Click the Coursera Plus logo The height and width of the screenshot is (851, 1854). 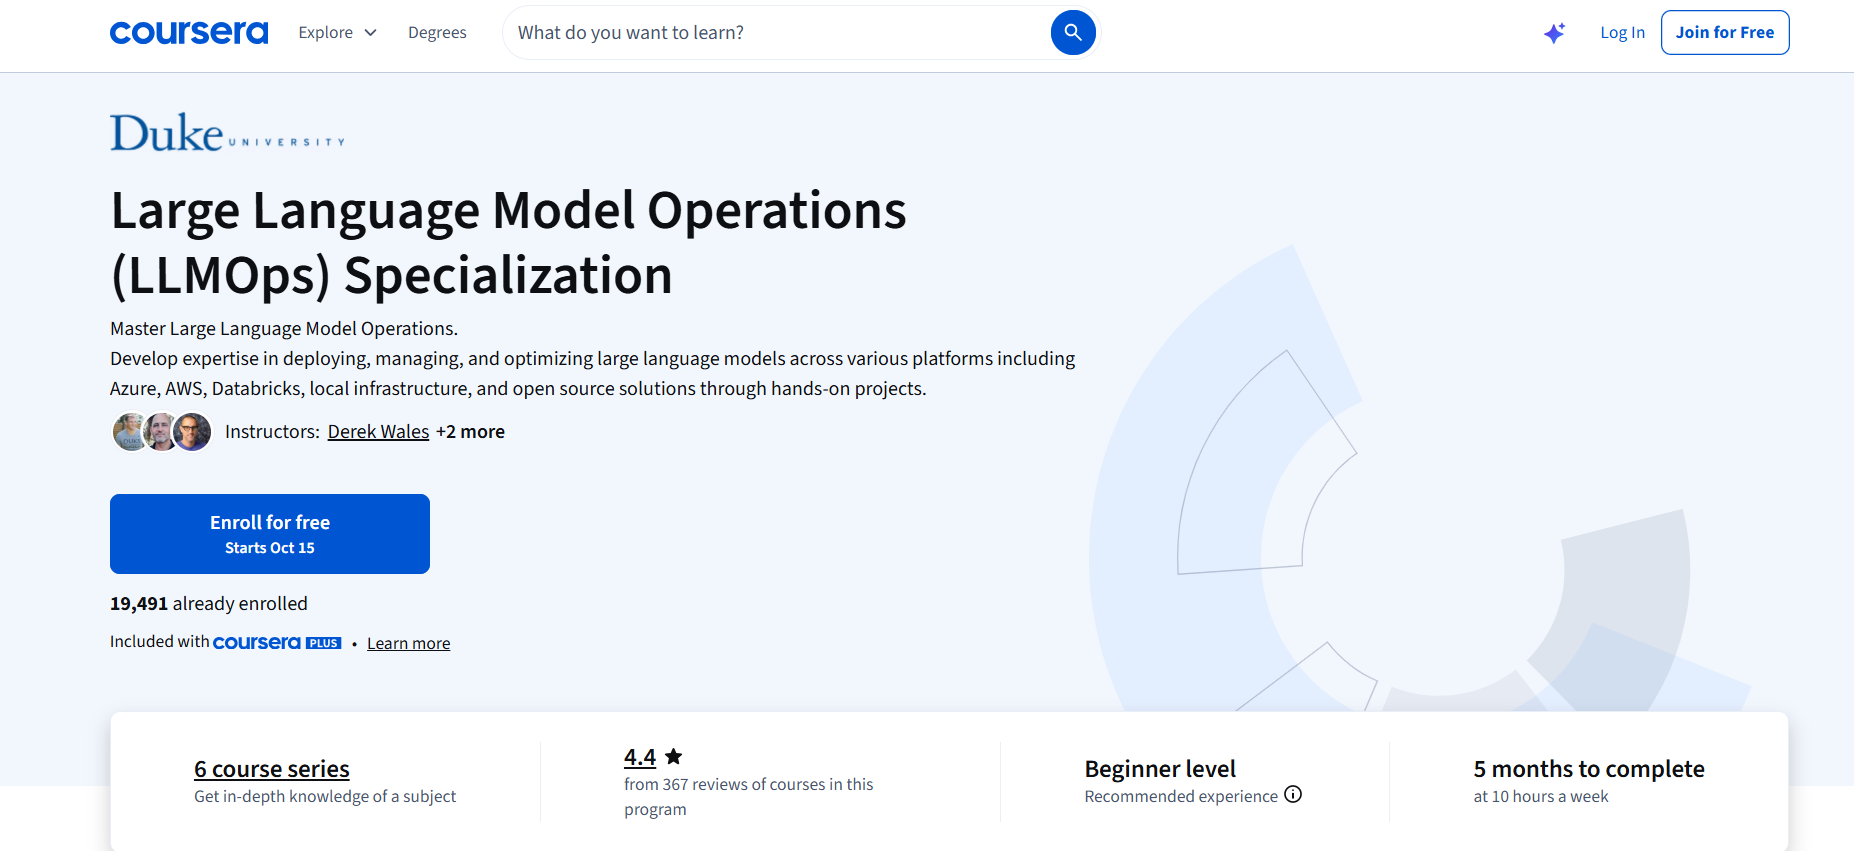[x=277, y=642]
